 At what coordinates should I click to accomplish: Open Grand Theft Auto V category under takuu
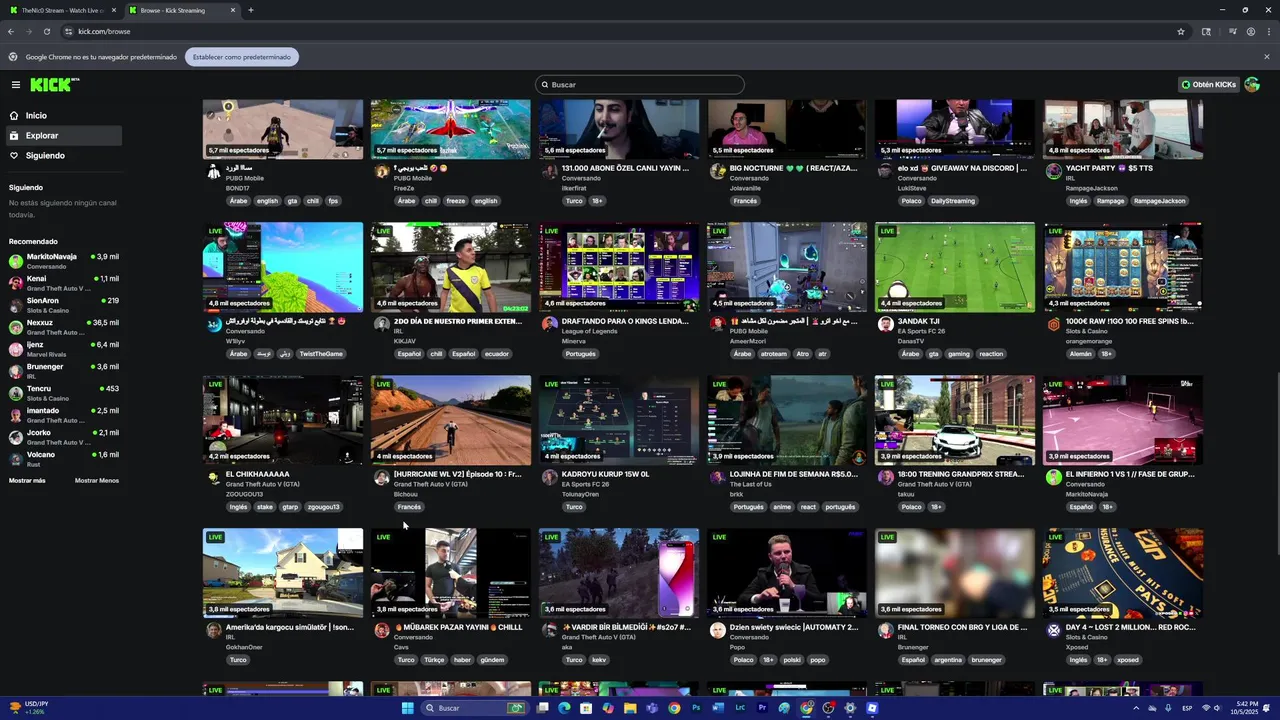(934, 484)
